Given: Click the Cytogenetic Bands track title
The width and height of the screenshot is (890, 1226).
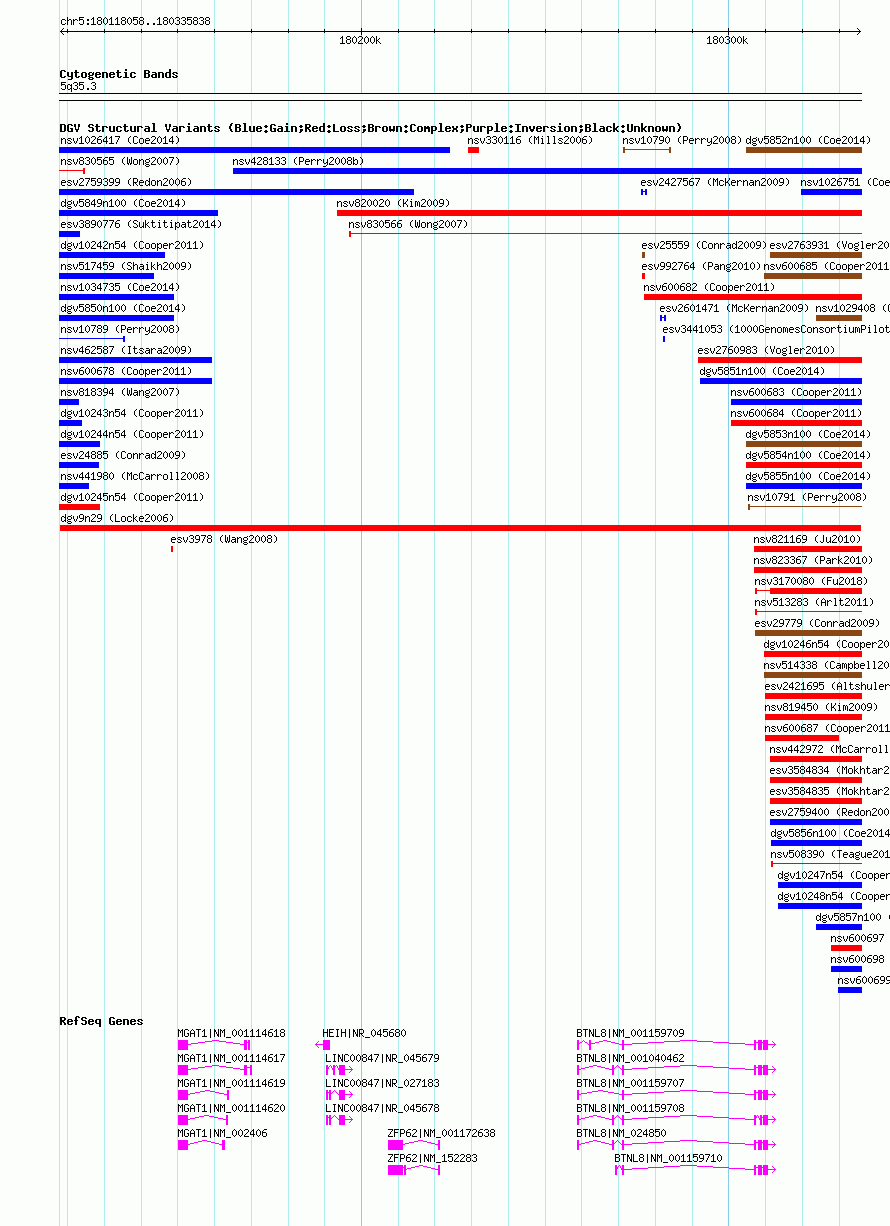Looking at the screenshot, I should [119, 74].
